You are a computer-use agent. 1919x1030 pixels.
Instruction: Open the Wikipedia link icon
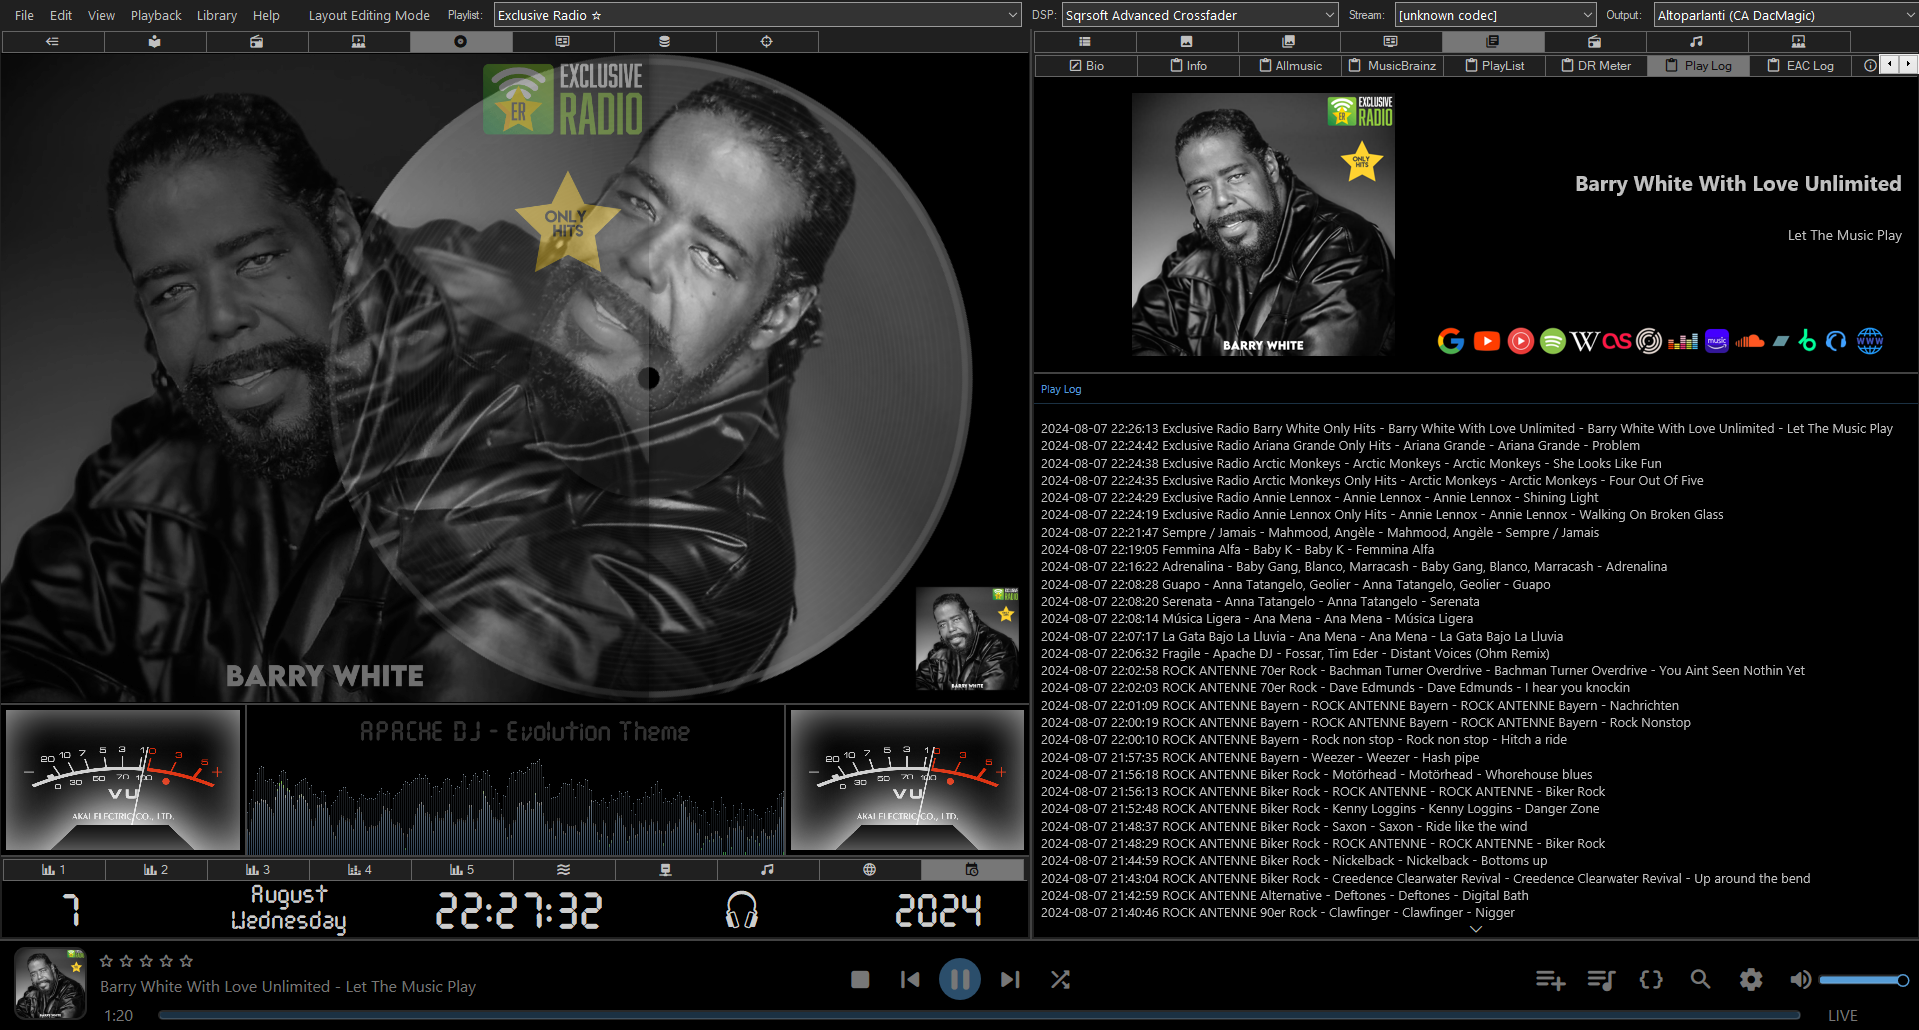(1585, 341)
